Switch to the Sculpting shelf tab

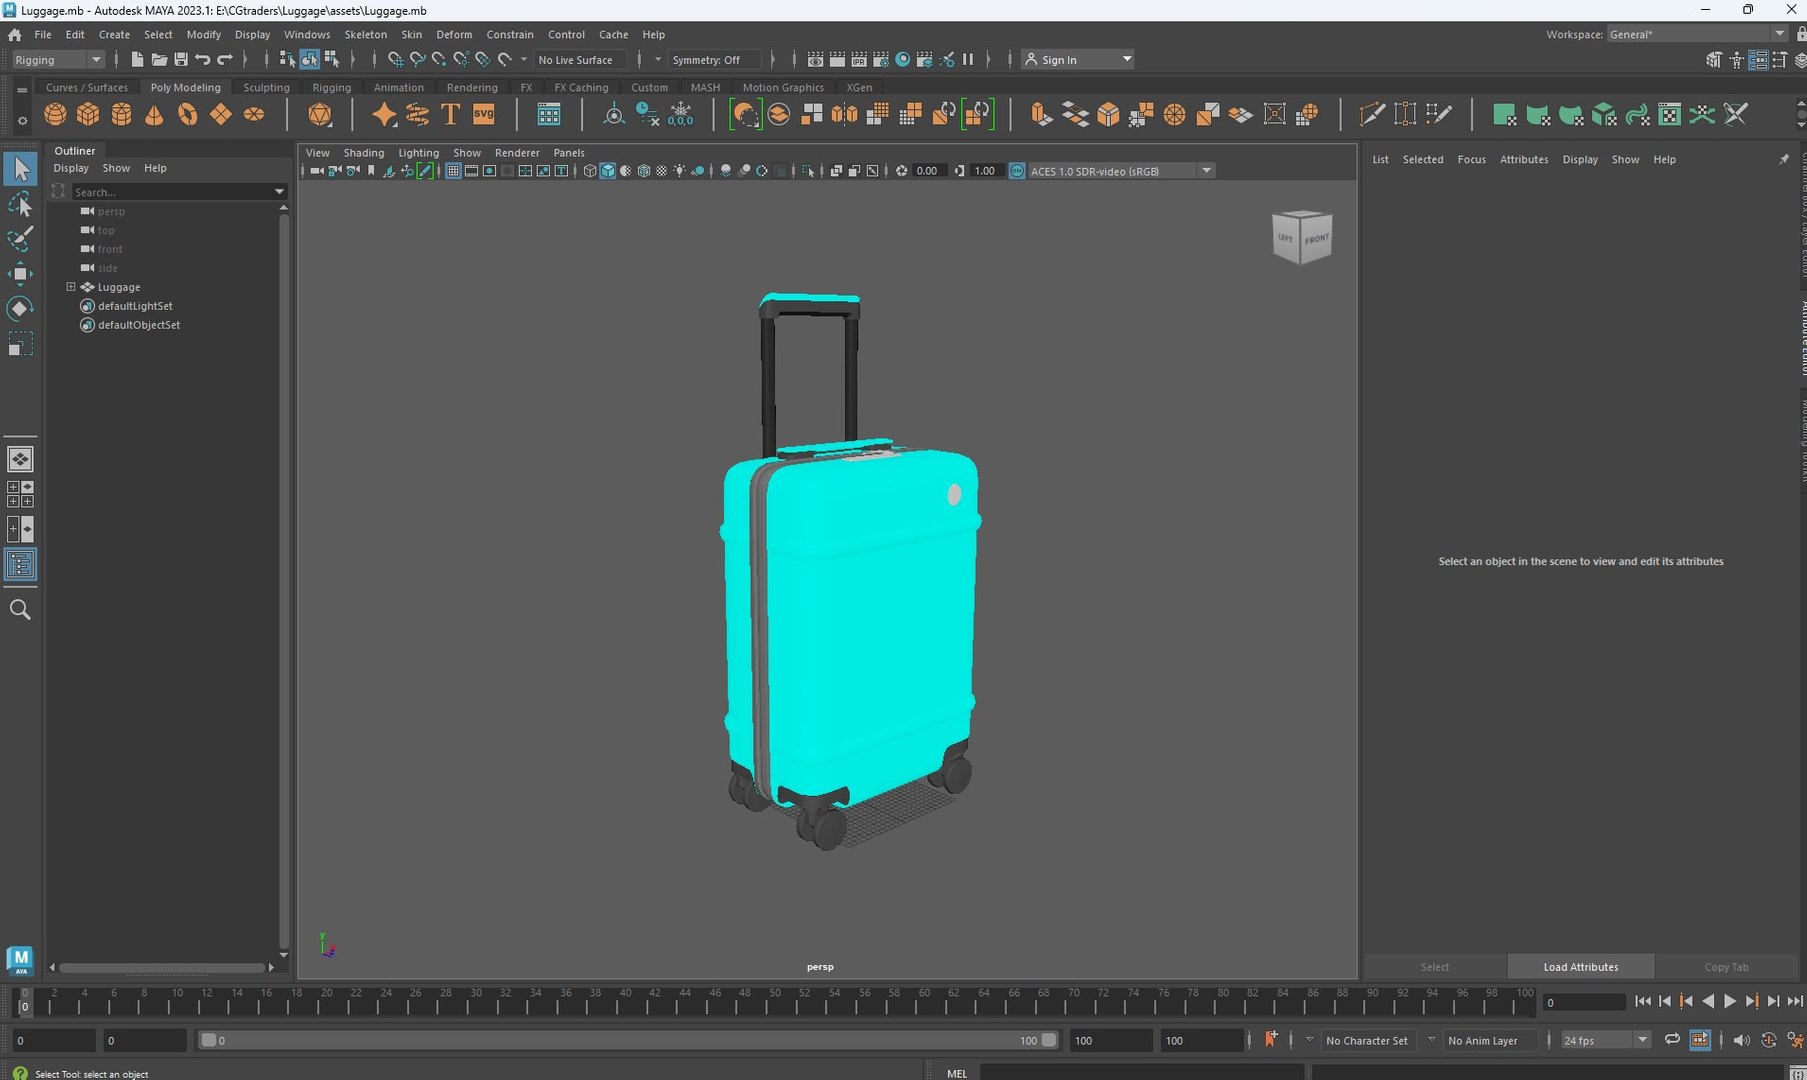266,87
